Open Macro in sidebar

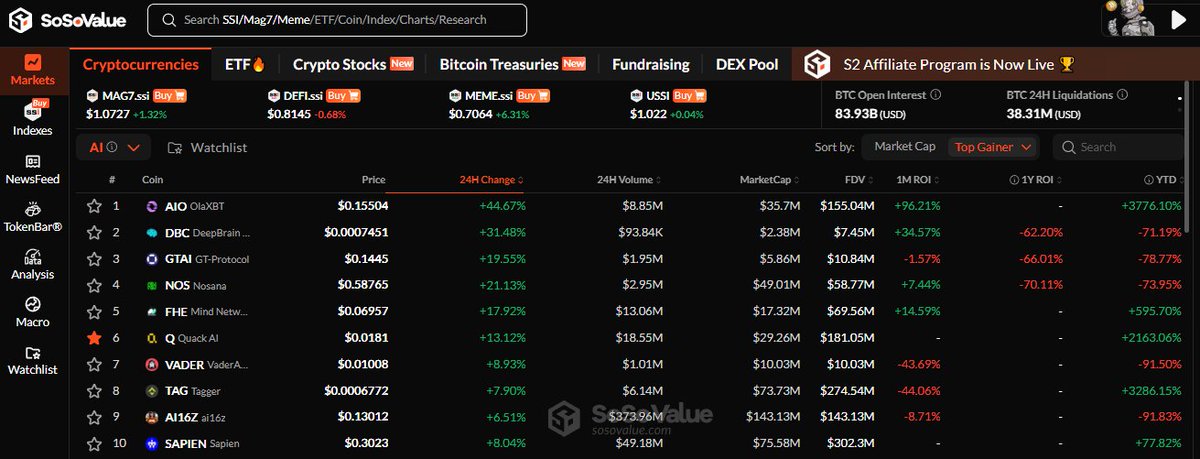(x=34, y=312)
